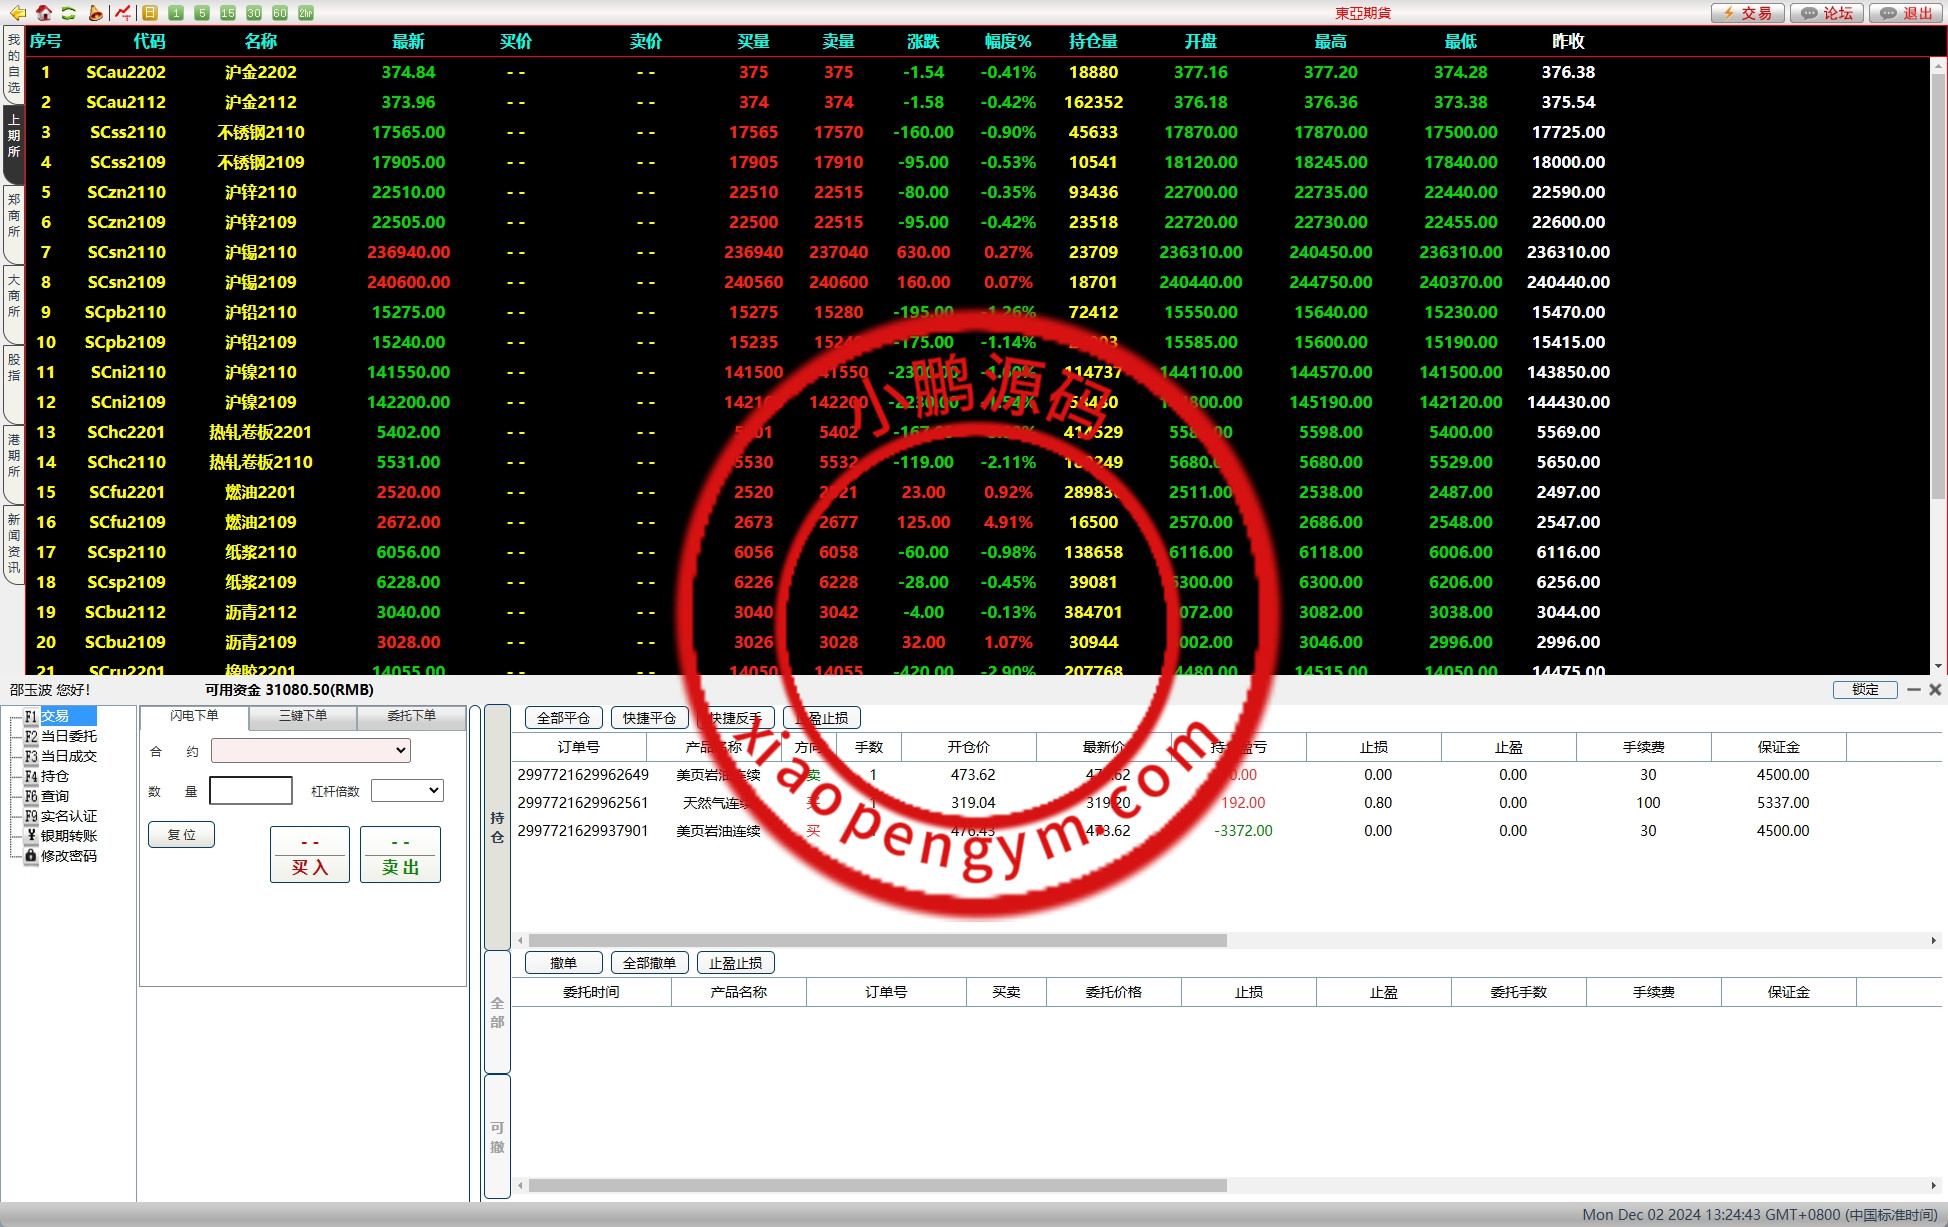This screenshot has height=1227, width=1948.
Task: Switch to the 三键下单 tab
Action: pos(303,716)
